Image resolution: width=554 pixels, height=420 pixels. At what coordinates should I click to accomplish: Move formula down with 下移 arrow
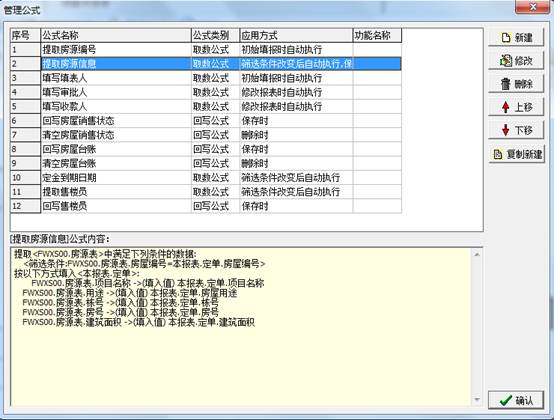516,130
